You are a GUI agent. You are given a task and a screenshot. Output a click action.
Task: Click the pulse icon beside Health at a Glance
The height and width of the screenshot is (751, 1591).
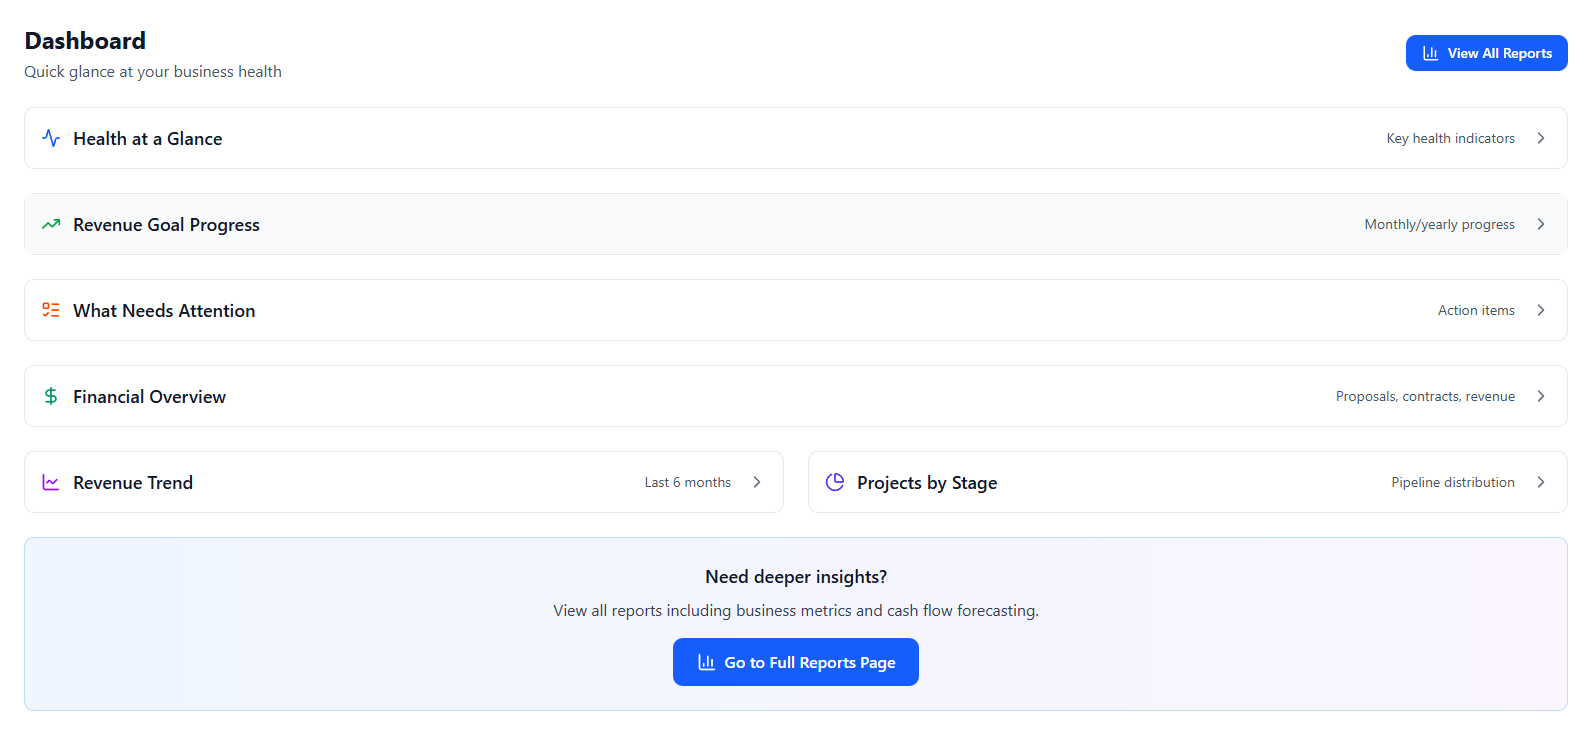coord(51,138)
